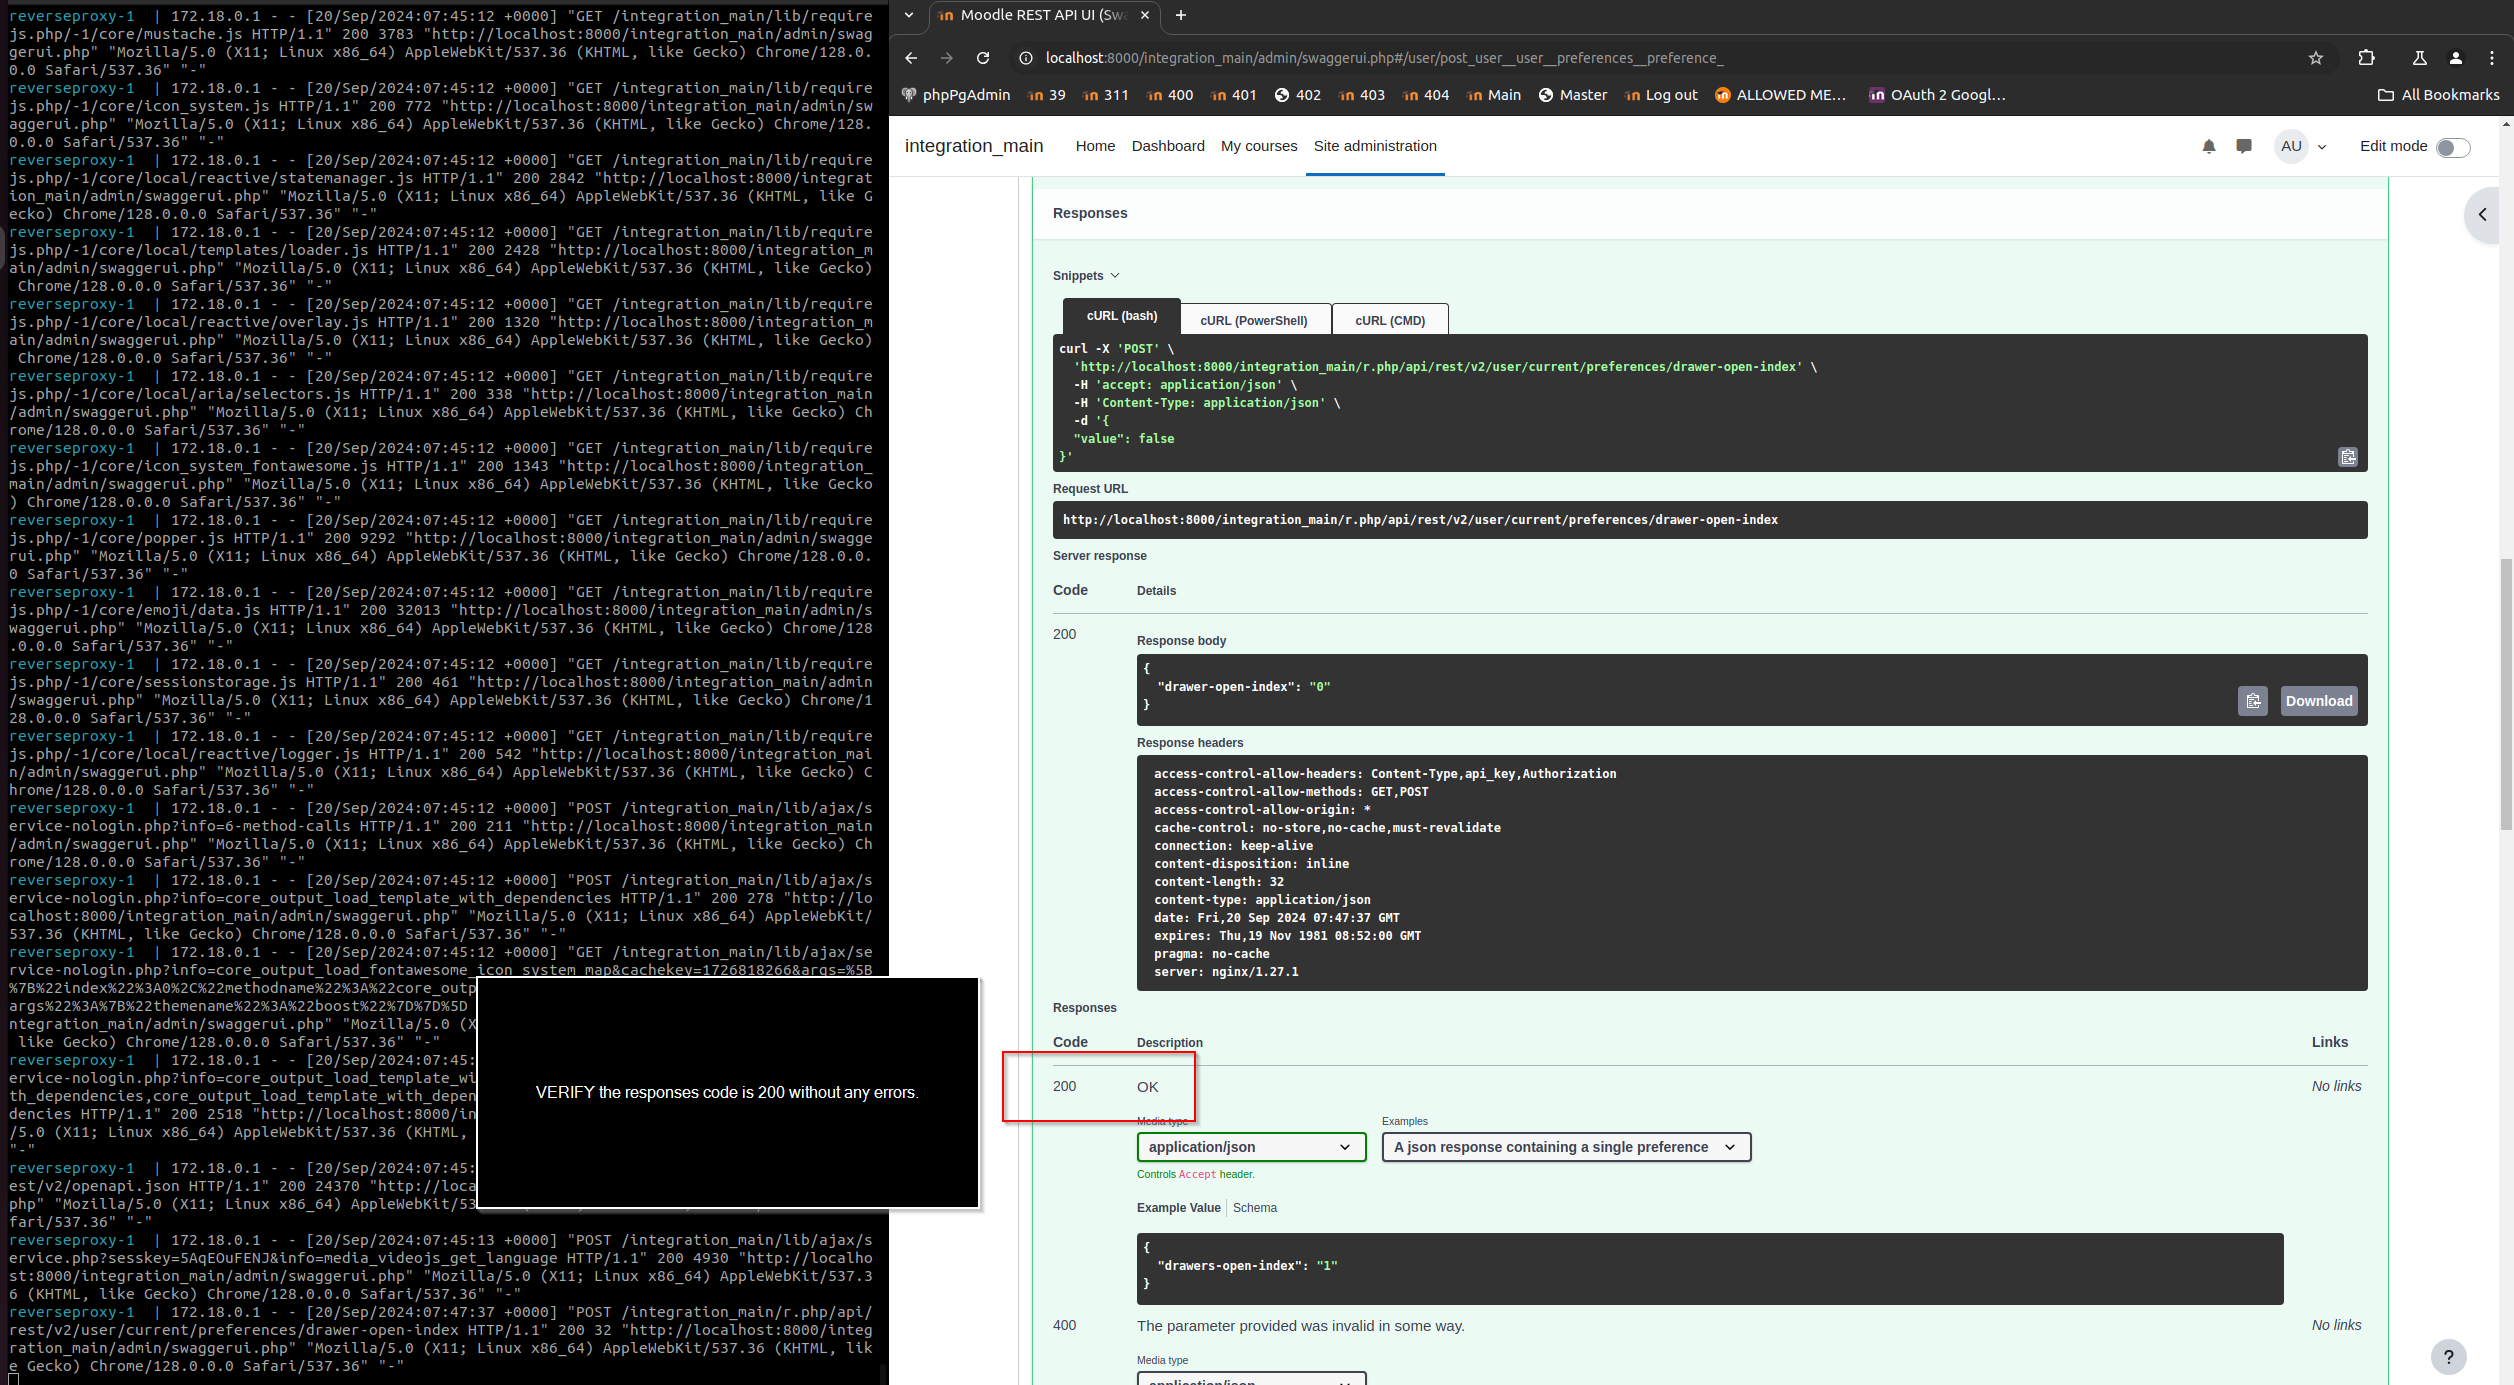Select the cURL (bash) snippet tab
The width and height of the screenshot is (2514, 1385).
[x=1122, y=316]
